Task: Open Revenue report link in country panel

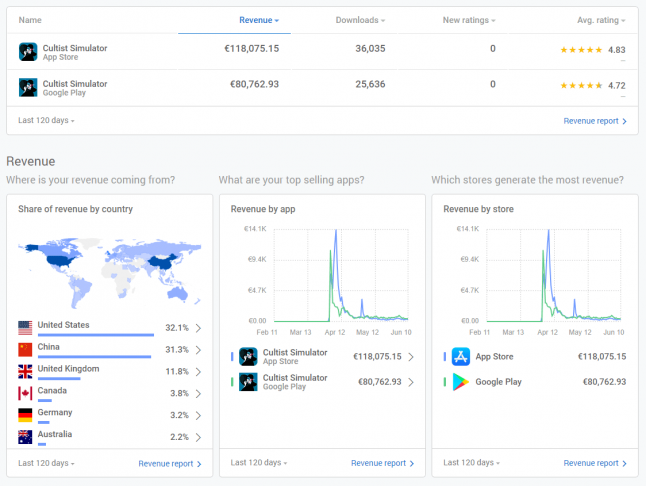Action: tap(170, 463)
